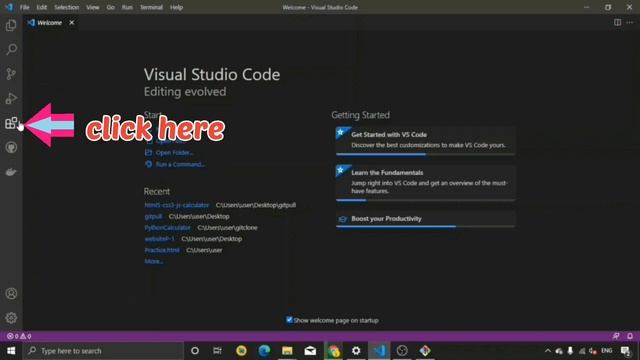Open Windows Action Center notifications
This screenshot has height=360, width=640.
pyautogui.click(x=625, y=351)
